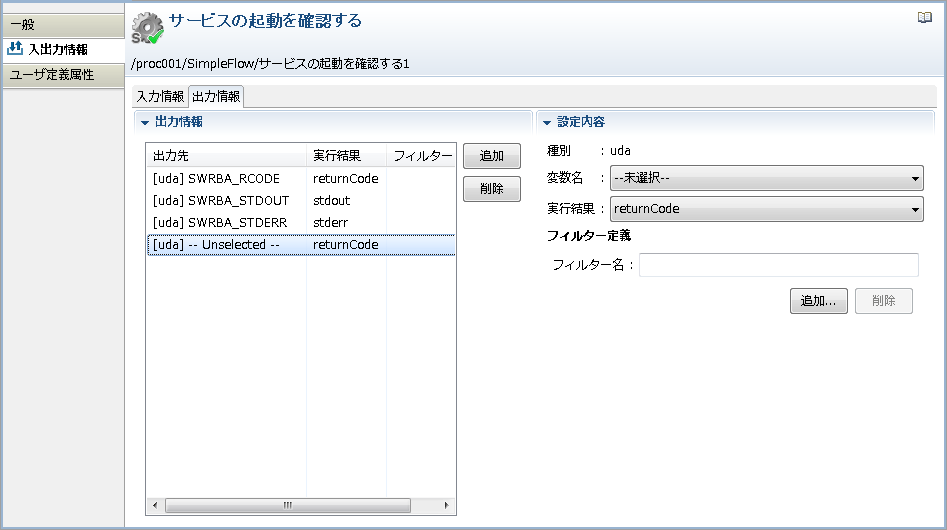
Task: Click the service gear check icon
Action: point(147,28)
